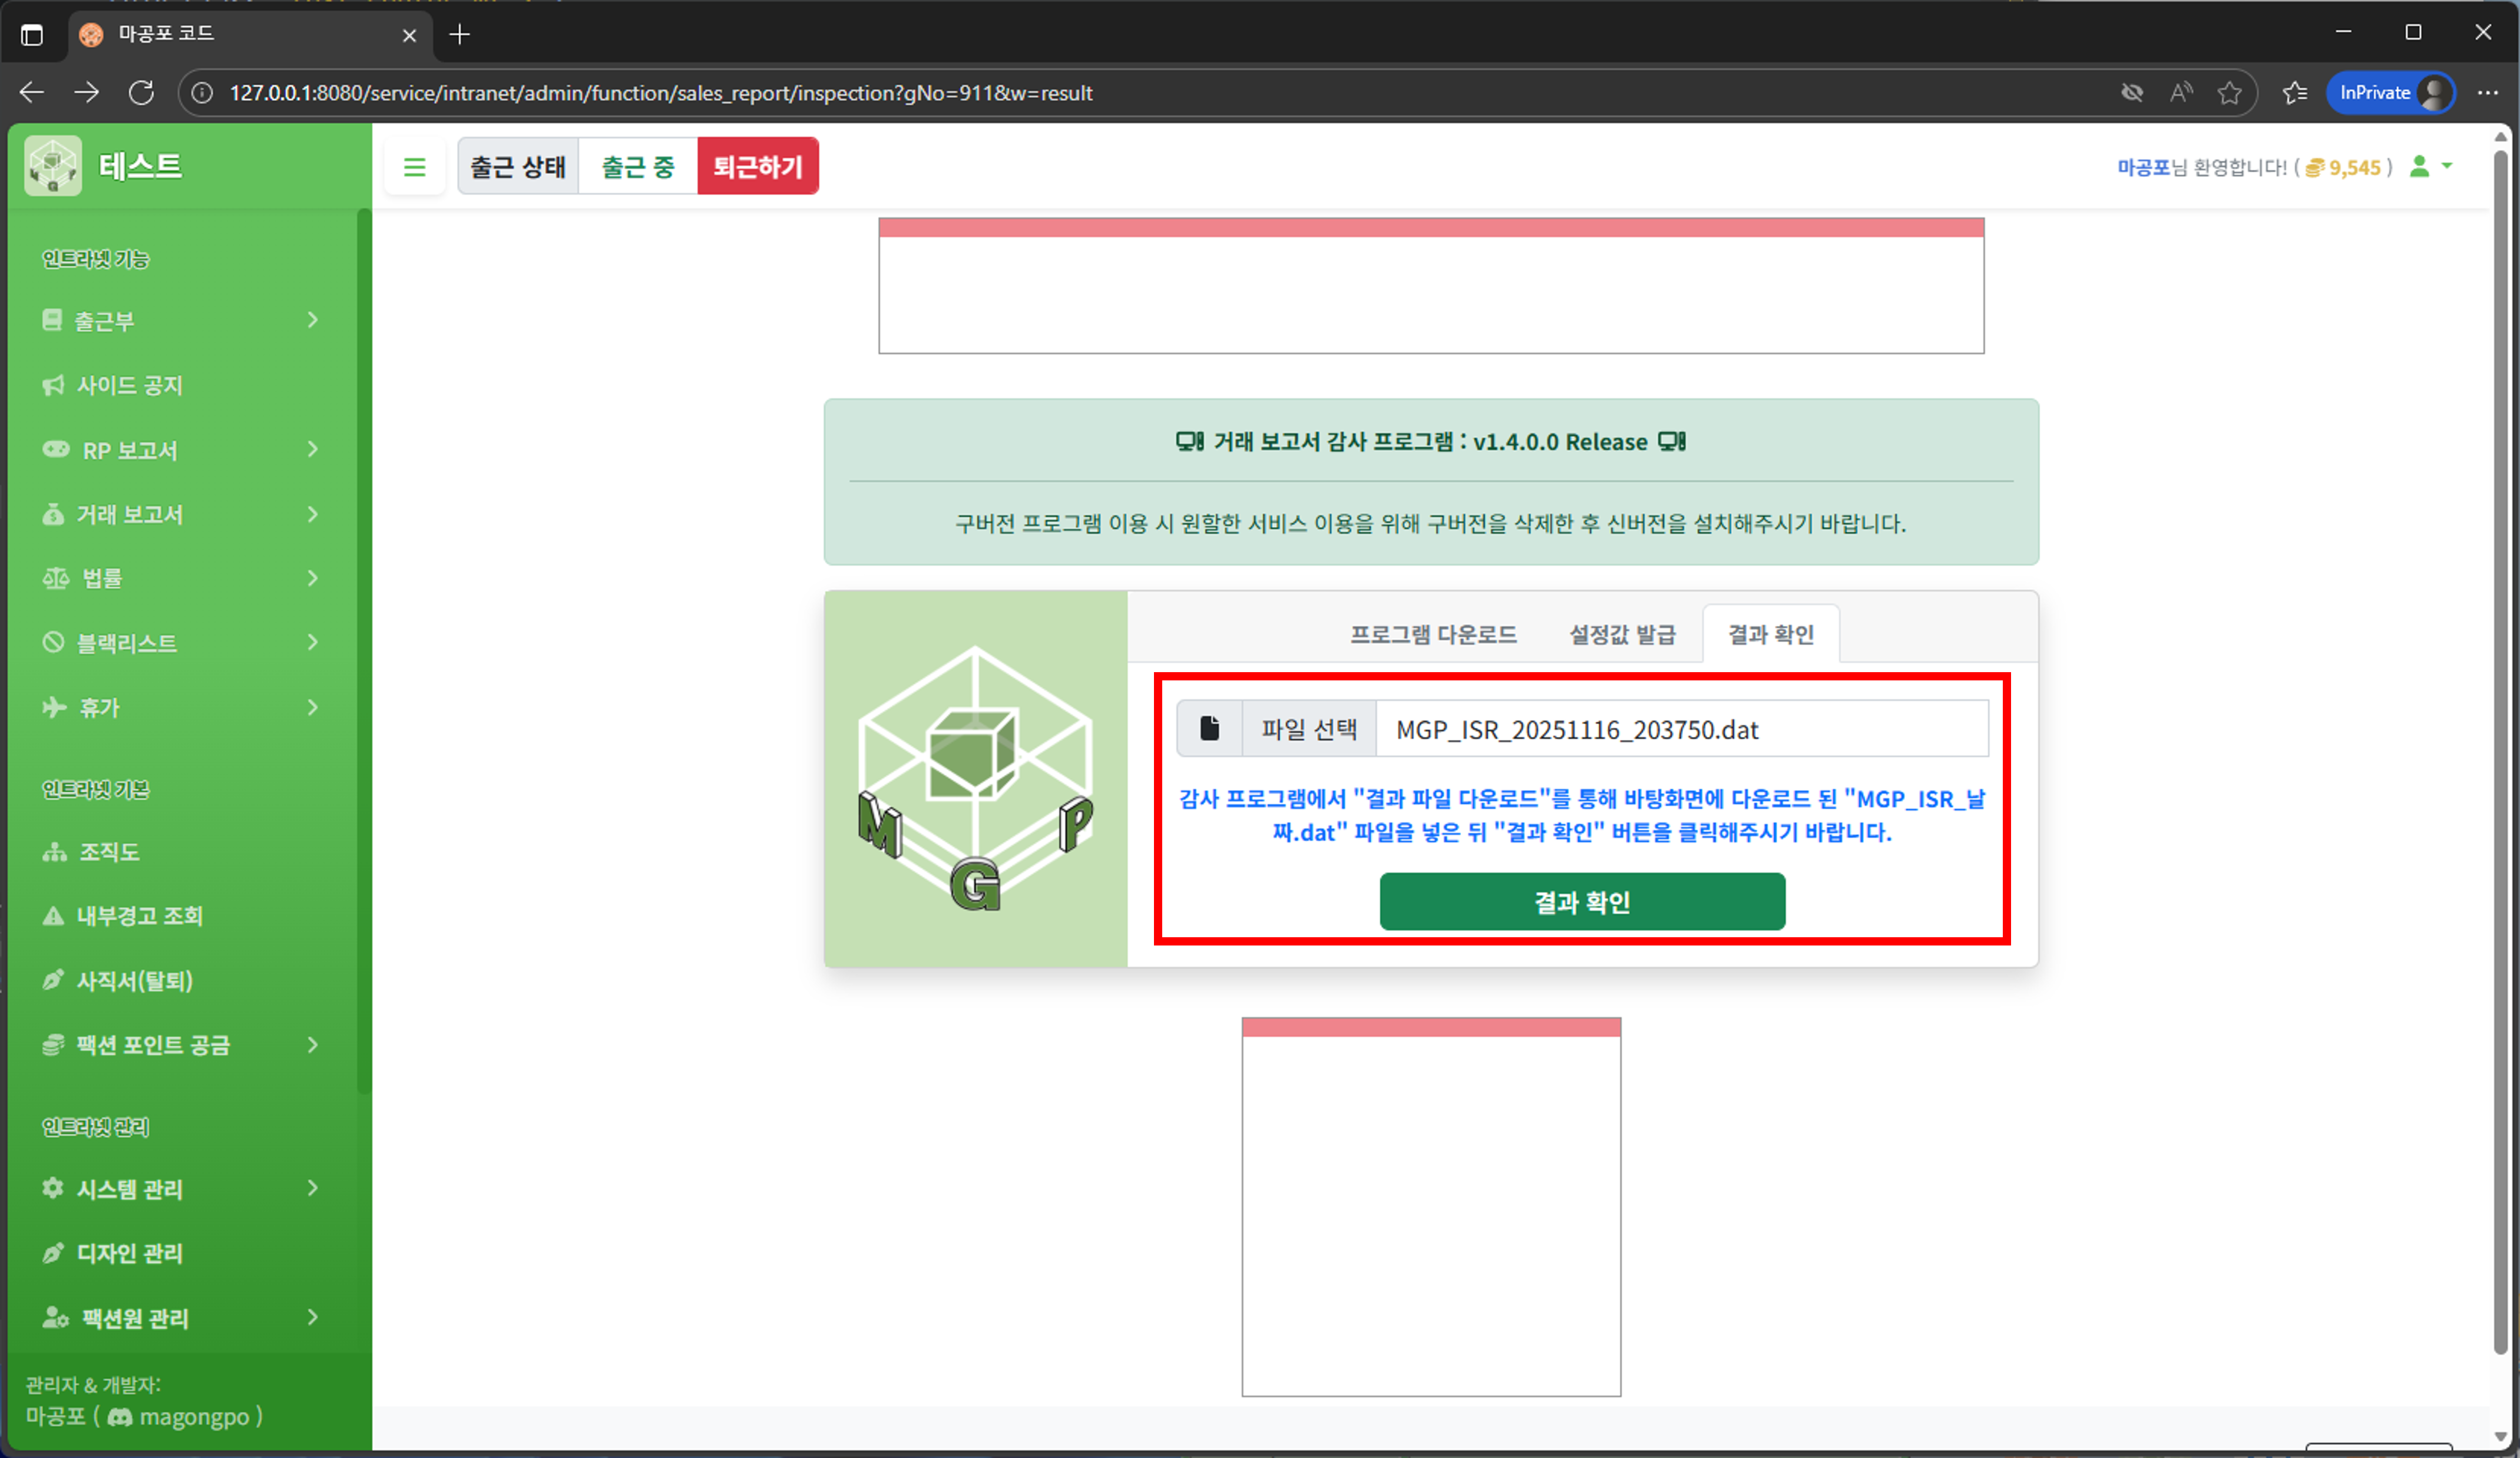Open the sidebar hamburger menu
This screenshot has height=1458, width=2520.
pyautogui.click(x=414, y=166)
